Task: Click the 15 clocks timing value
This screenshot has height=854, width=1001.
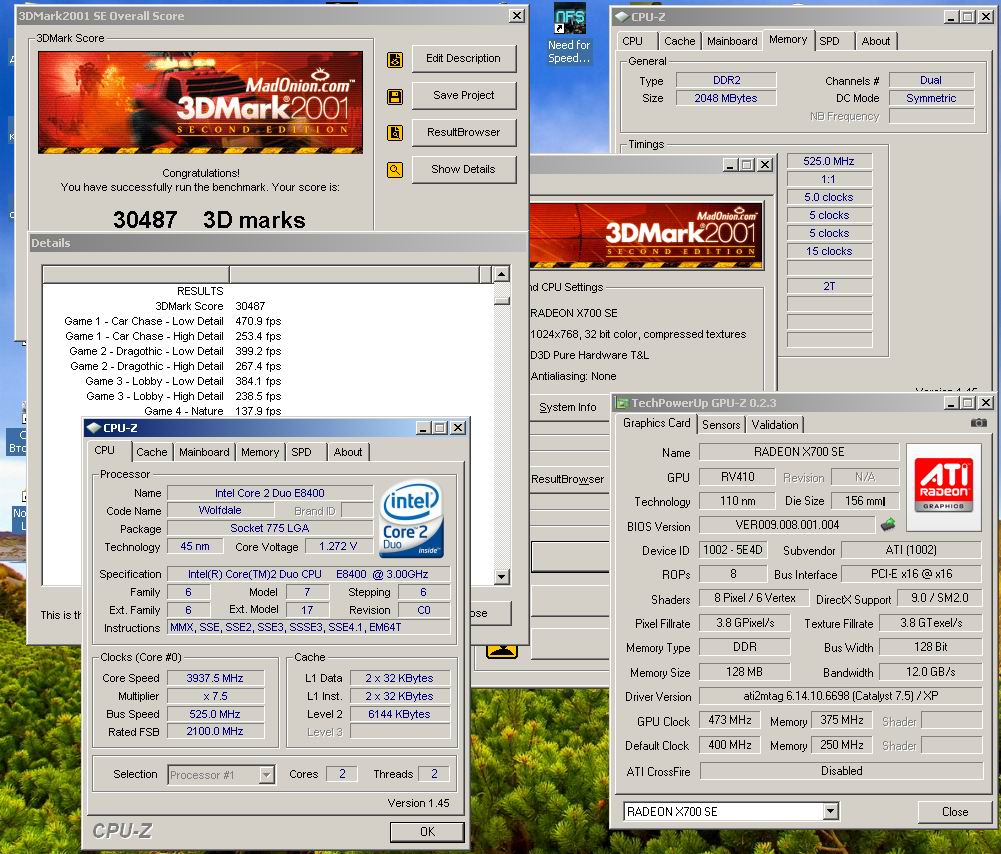Action: [x=829, y=251]
